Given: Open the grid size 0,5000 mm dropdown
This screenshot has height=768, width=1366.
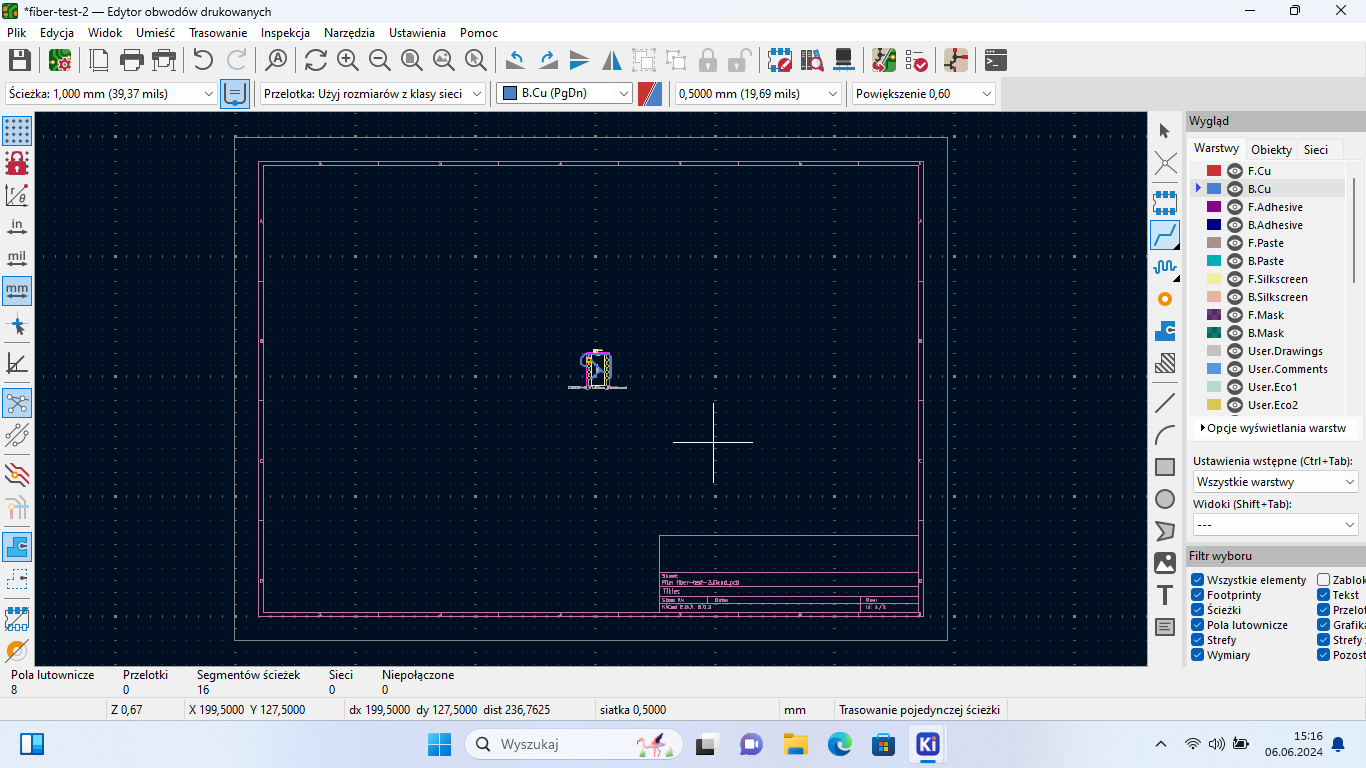Looking at the screenshot, I should (758, 93).
